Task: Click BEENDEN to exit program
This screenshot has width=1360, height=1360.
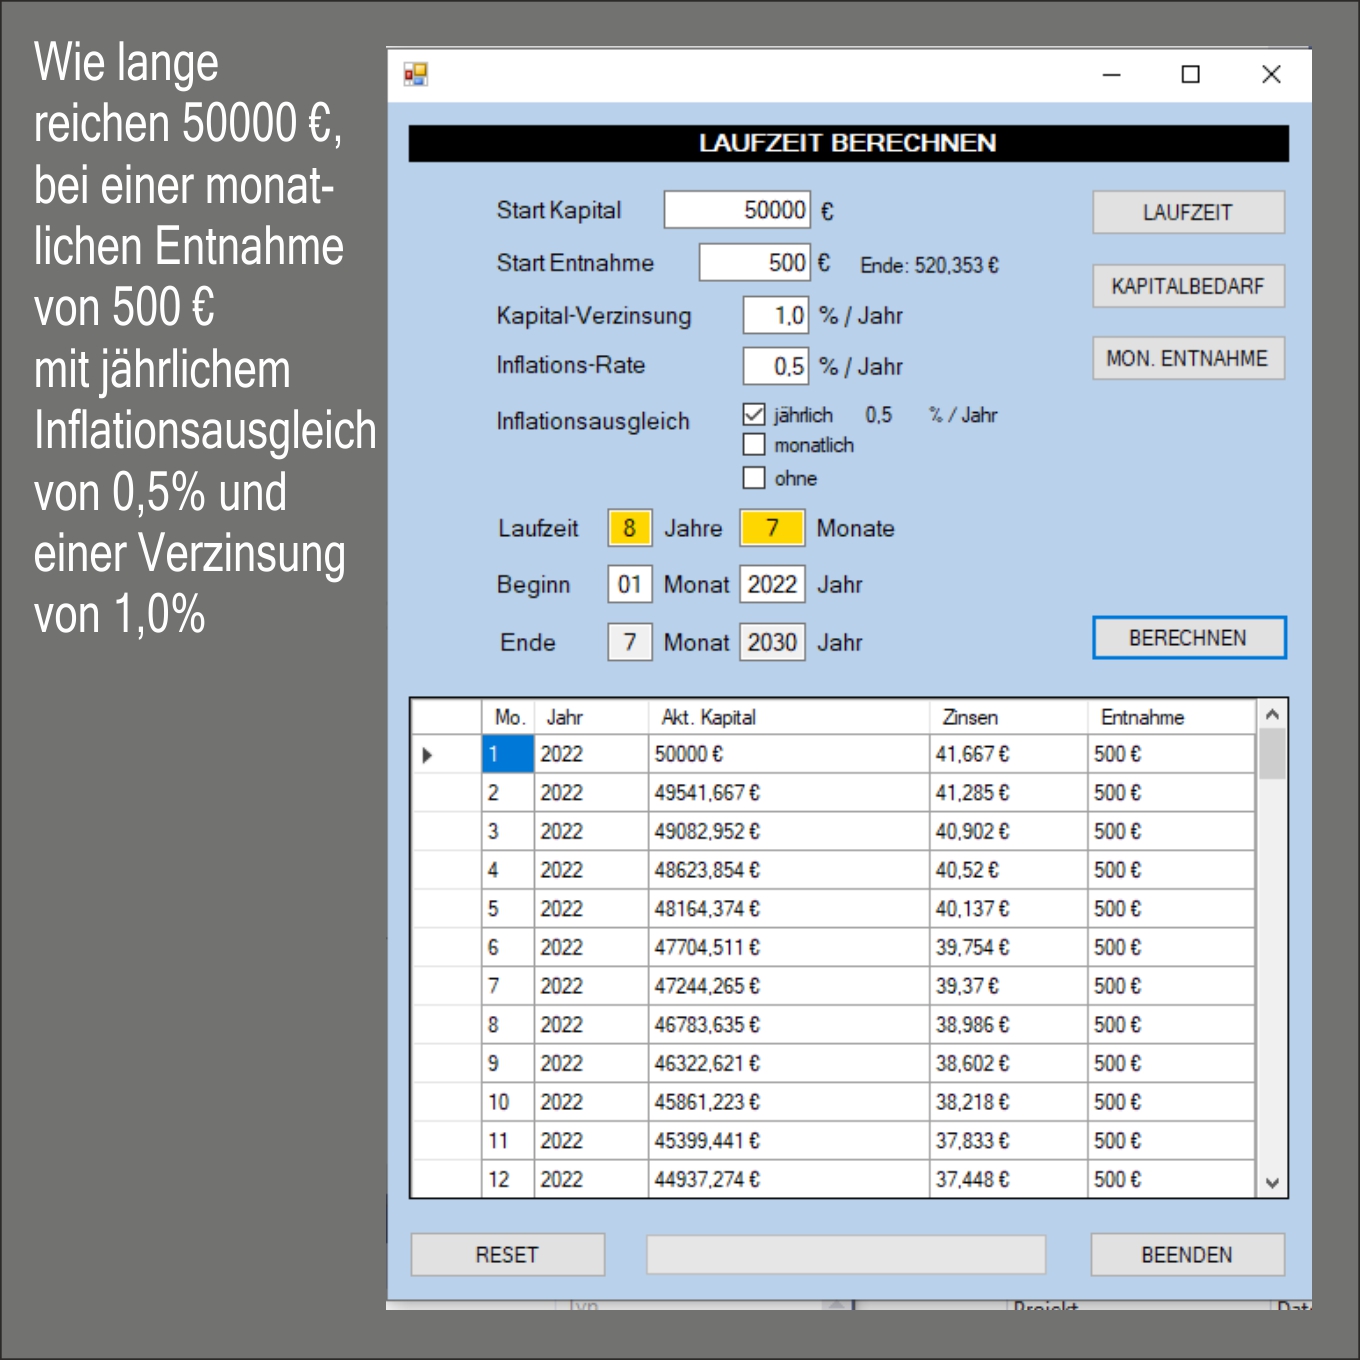Action: [1186, 1255]
